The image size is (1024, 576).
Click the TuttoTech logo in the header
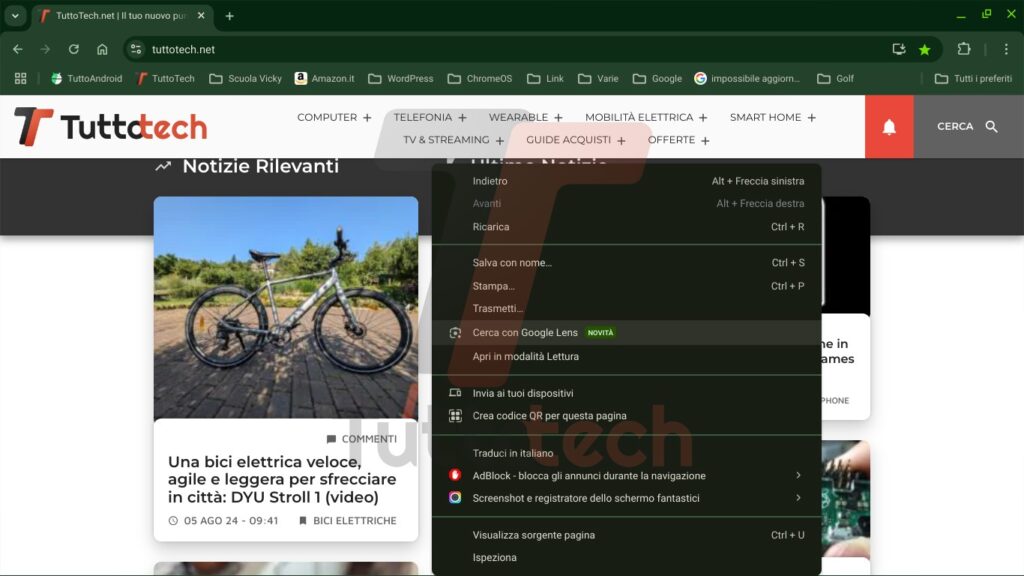tap(110, 127)
